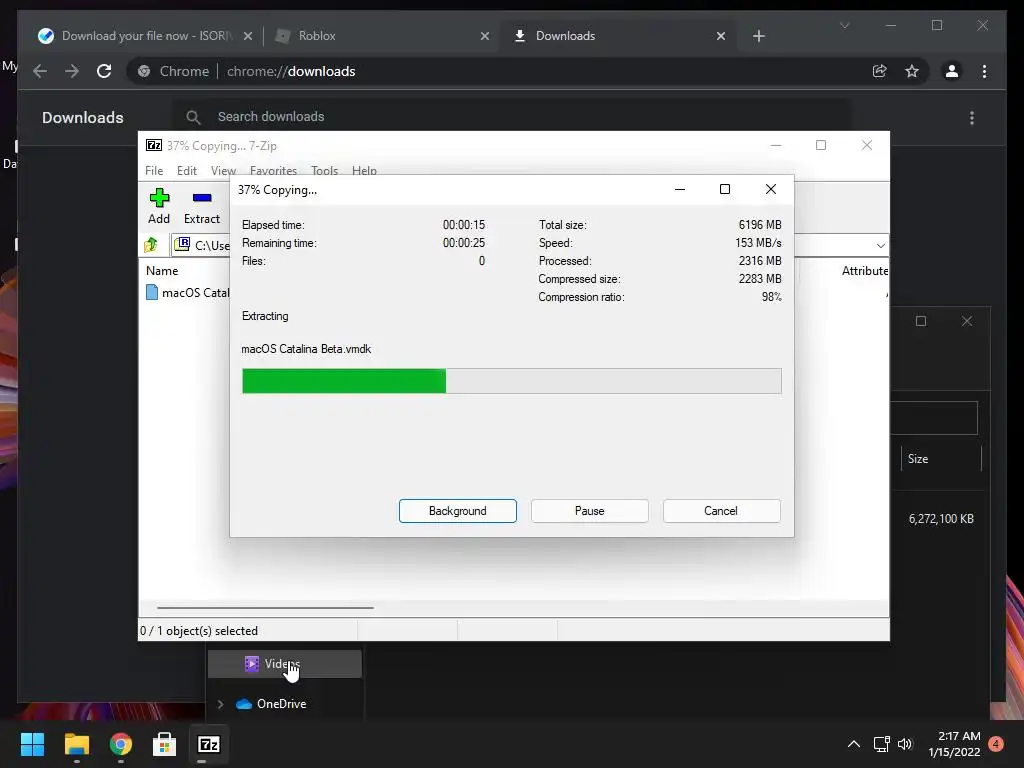This screenshot has width=1024, height=768.
Task: Close the 37% Copying dialog
Action: 771,189
